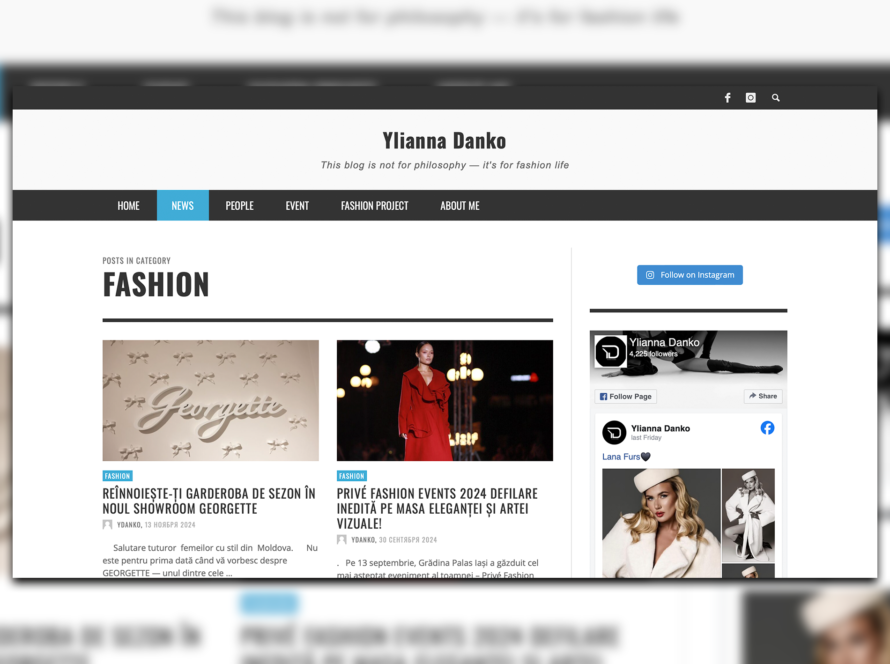Open the About Me page
Viewport: 890px width, 664px height.
(459, 206)
